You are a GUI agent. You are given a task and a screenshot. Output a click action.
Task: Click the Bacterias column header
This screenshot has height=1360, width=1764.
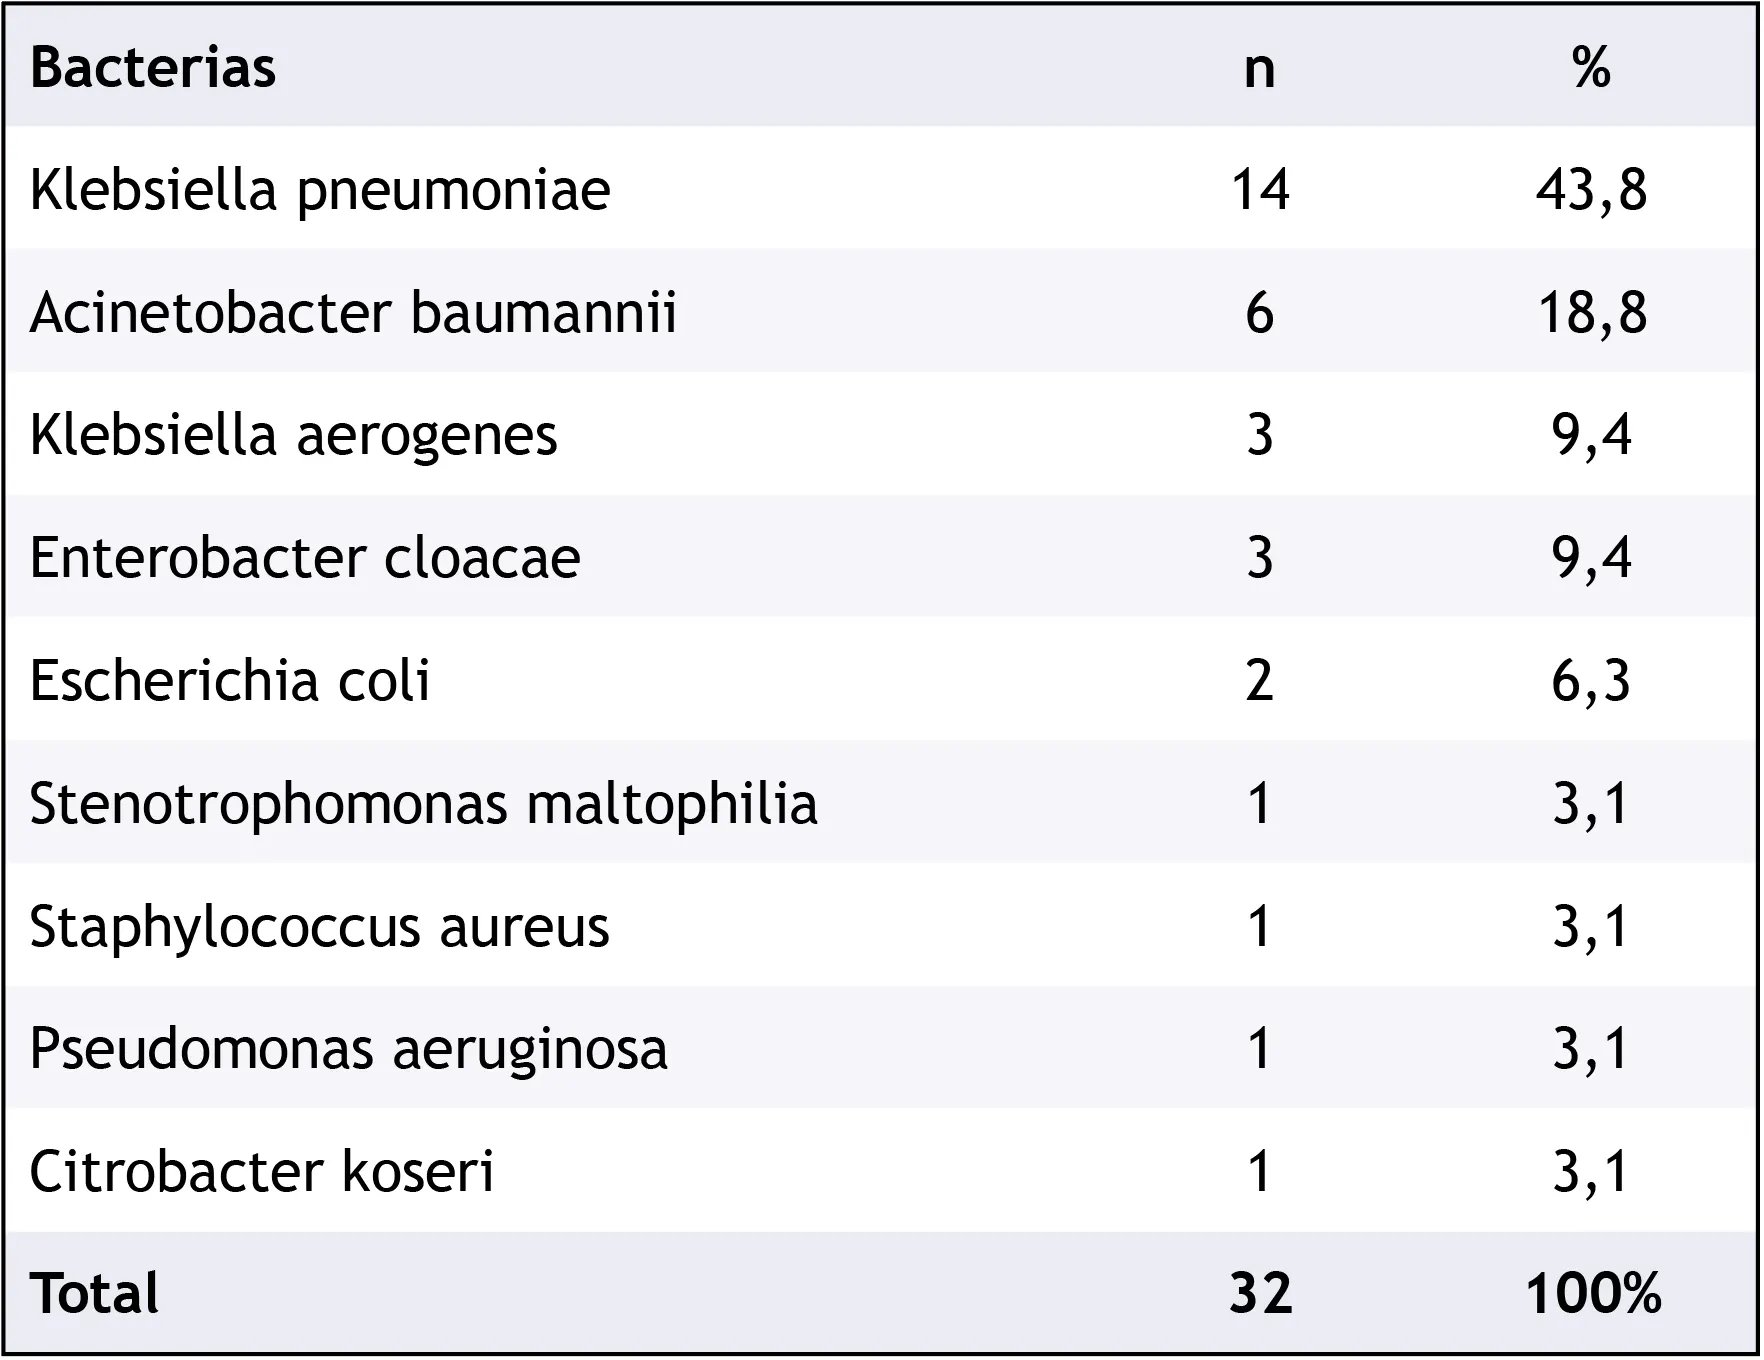point(153,68)
